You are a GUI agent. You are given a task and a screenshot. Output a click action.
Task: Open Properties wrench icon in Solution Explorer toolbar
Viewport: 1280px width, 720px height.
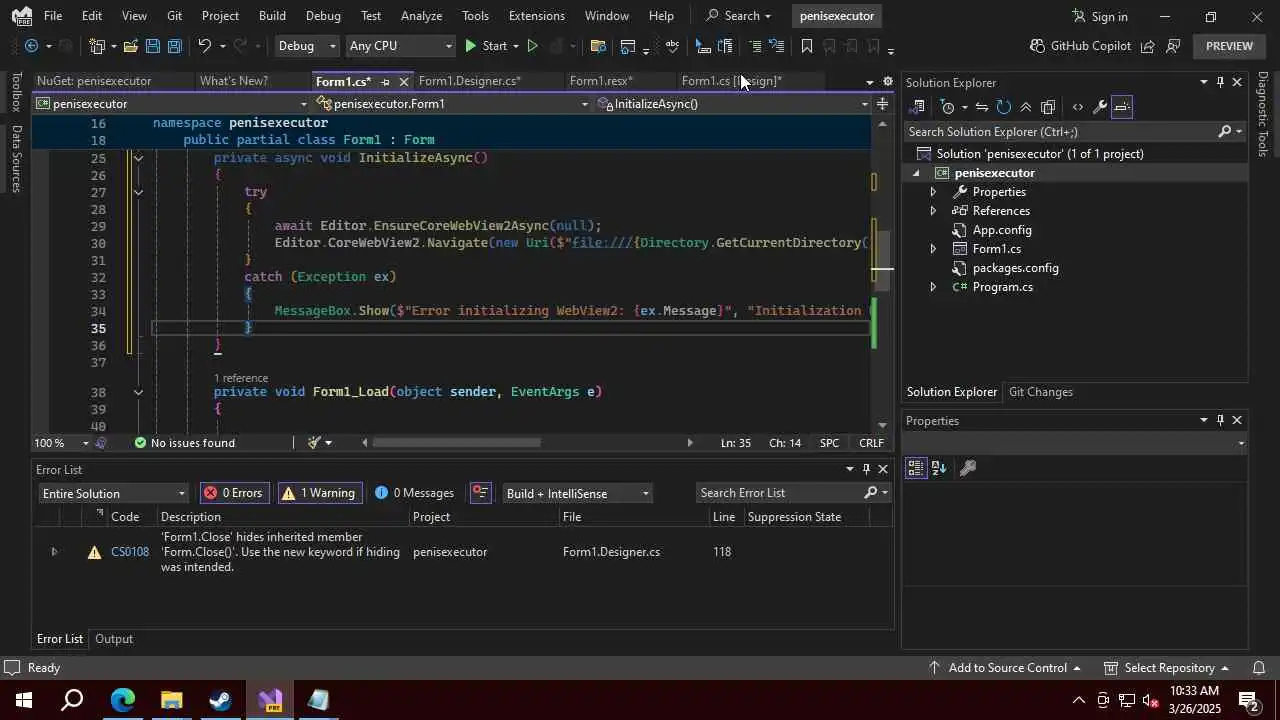pos(1100,107)
